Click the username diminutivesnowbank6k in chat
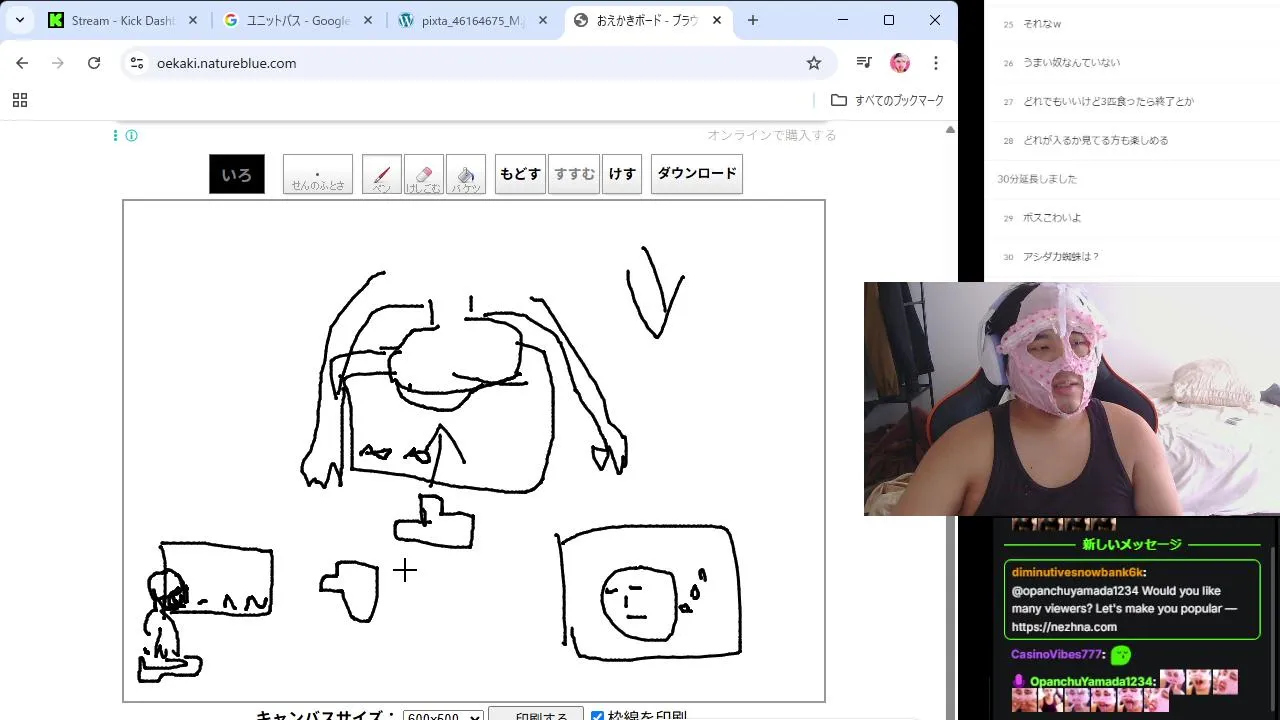 click(1077, 572)
